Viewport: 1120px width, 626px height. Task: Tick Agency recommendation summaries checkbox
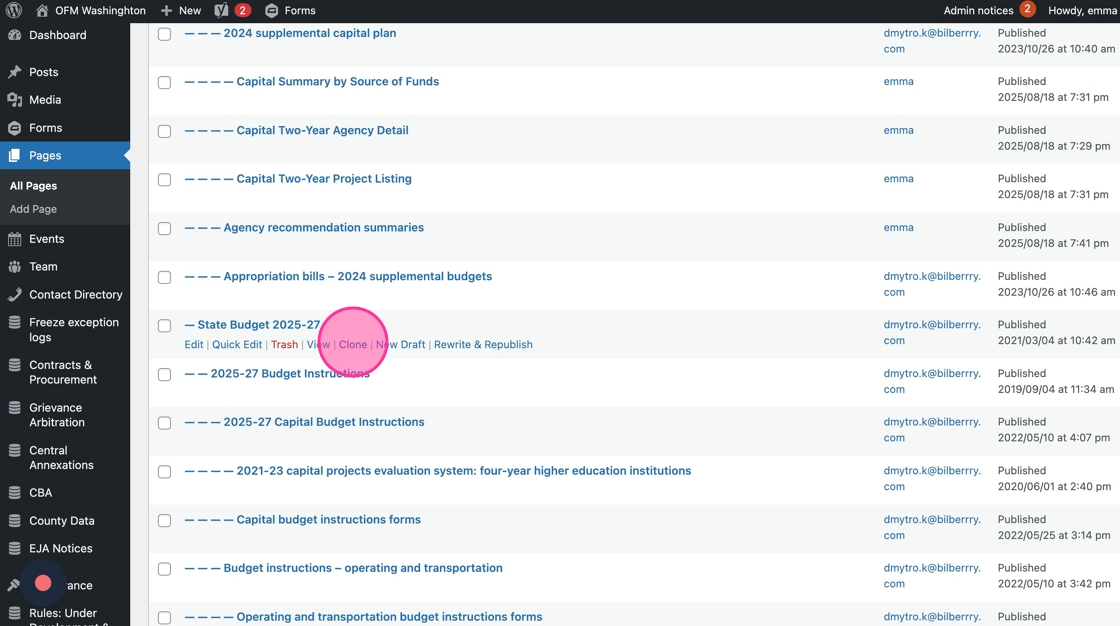(x=164, y=229)
